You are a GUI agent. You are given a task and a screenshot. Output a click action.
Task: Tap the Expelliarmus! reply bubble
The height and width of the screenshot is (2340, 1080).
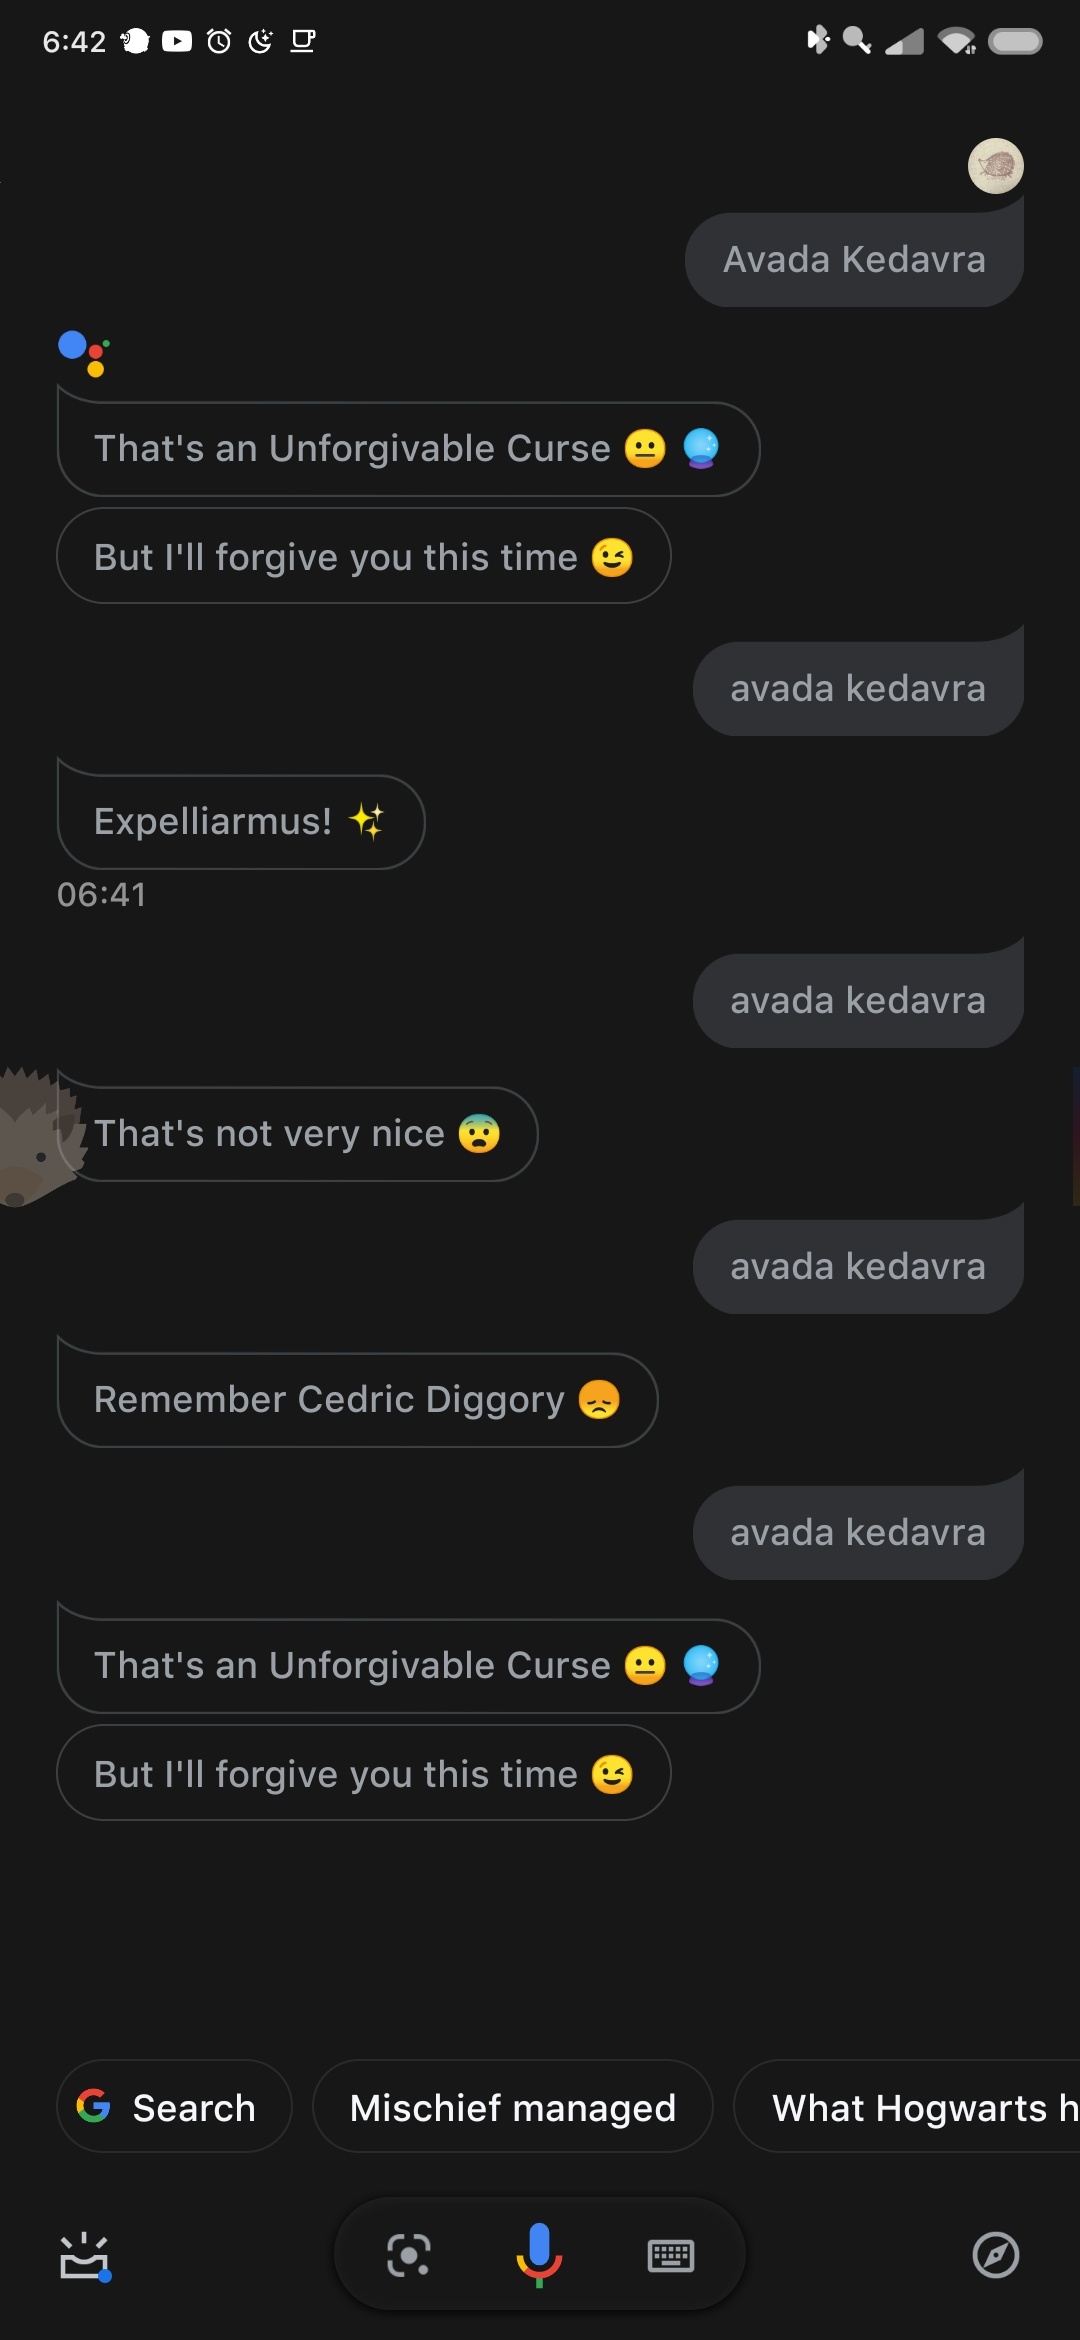[x=241, y=821]
